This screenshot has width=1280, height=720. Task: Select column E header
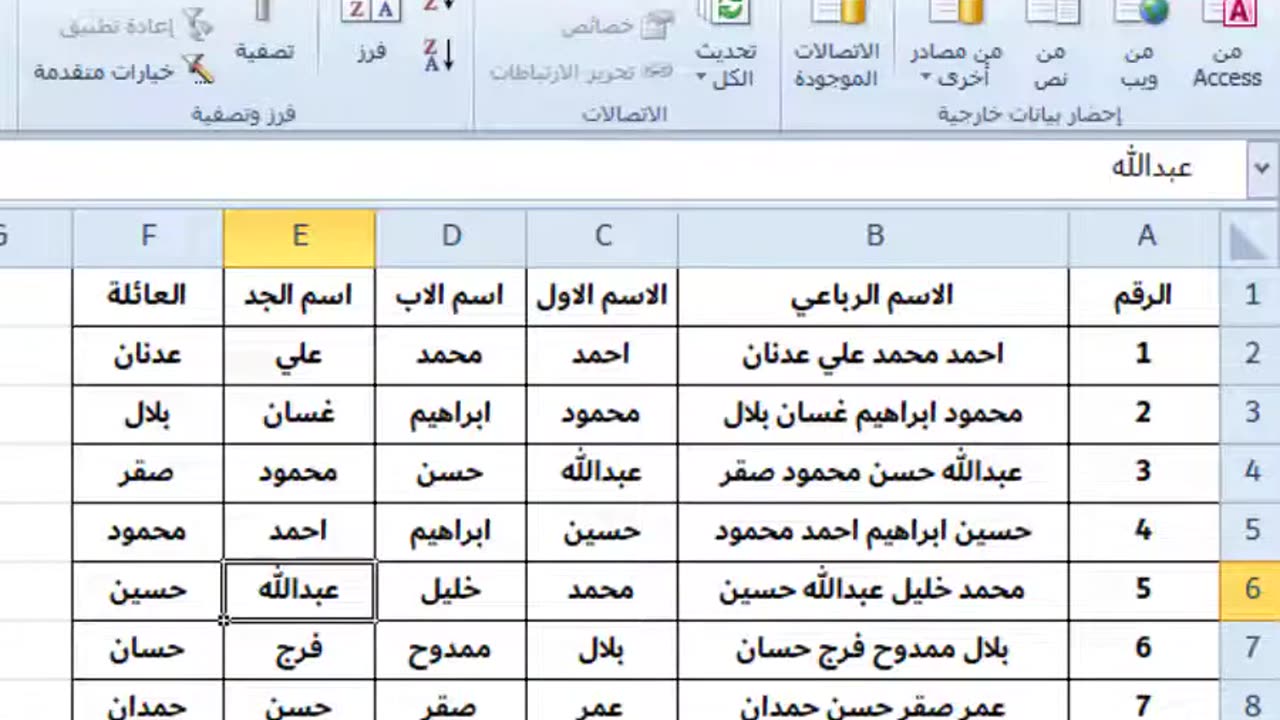tap(299, 237)
